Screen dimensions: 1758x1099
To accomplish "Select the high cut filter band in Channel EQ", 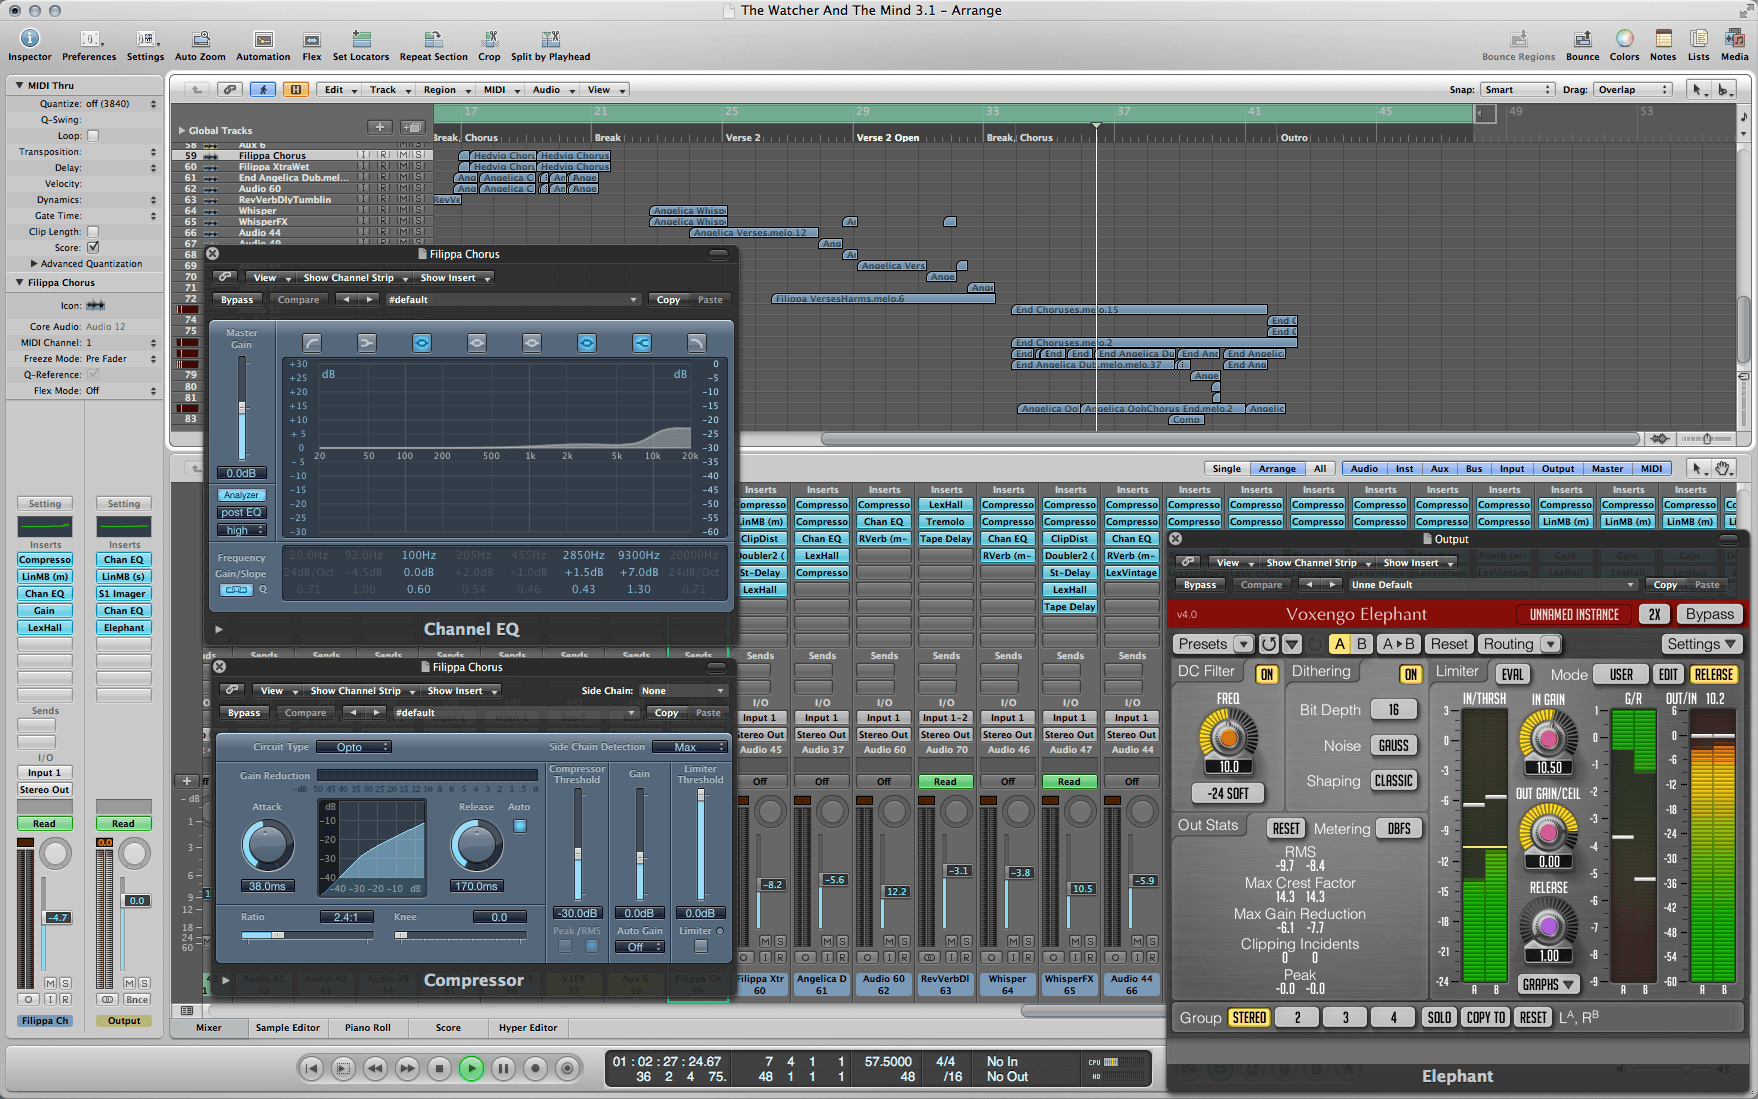I will click(697, 343).
